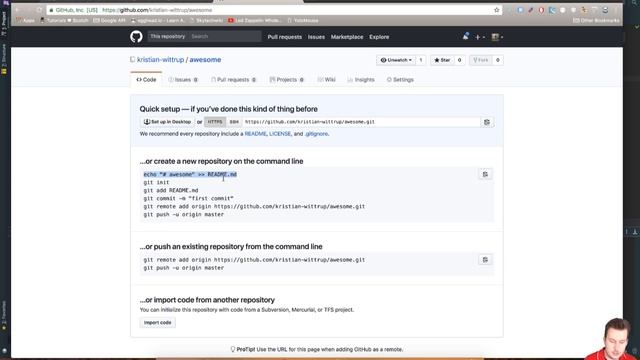Click 'git commit -m "first commit"' line
Screen dimensions: 640x360
pyautogui.click(x=189, y=198)
